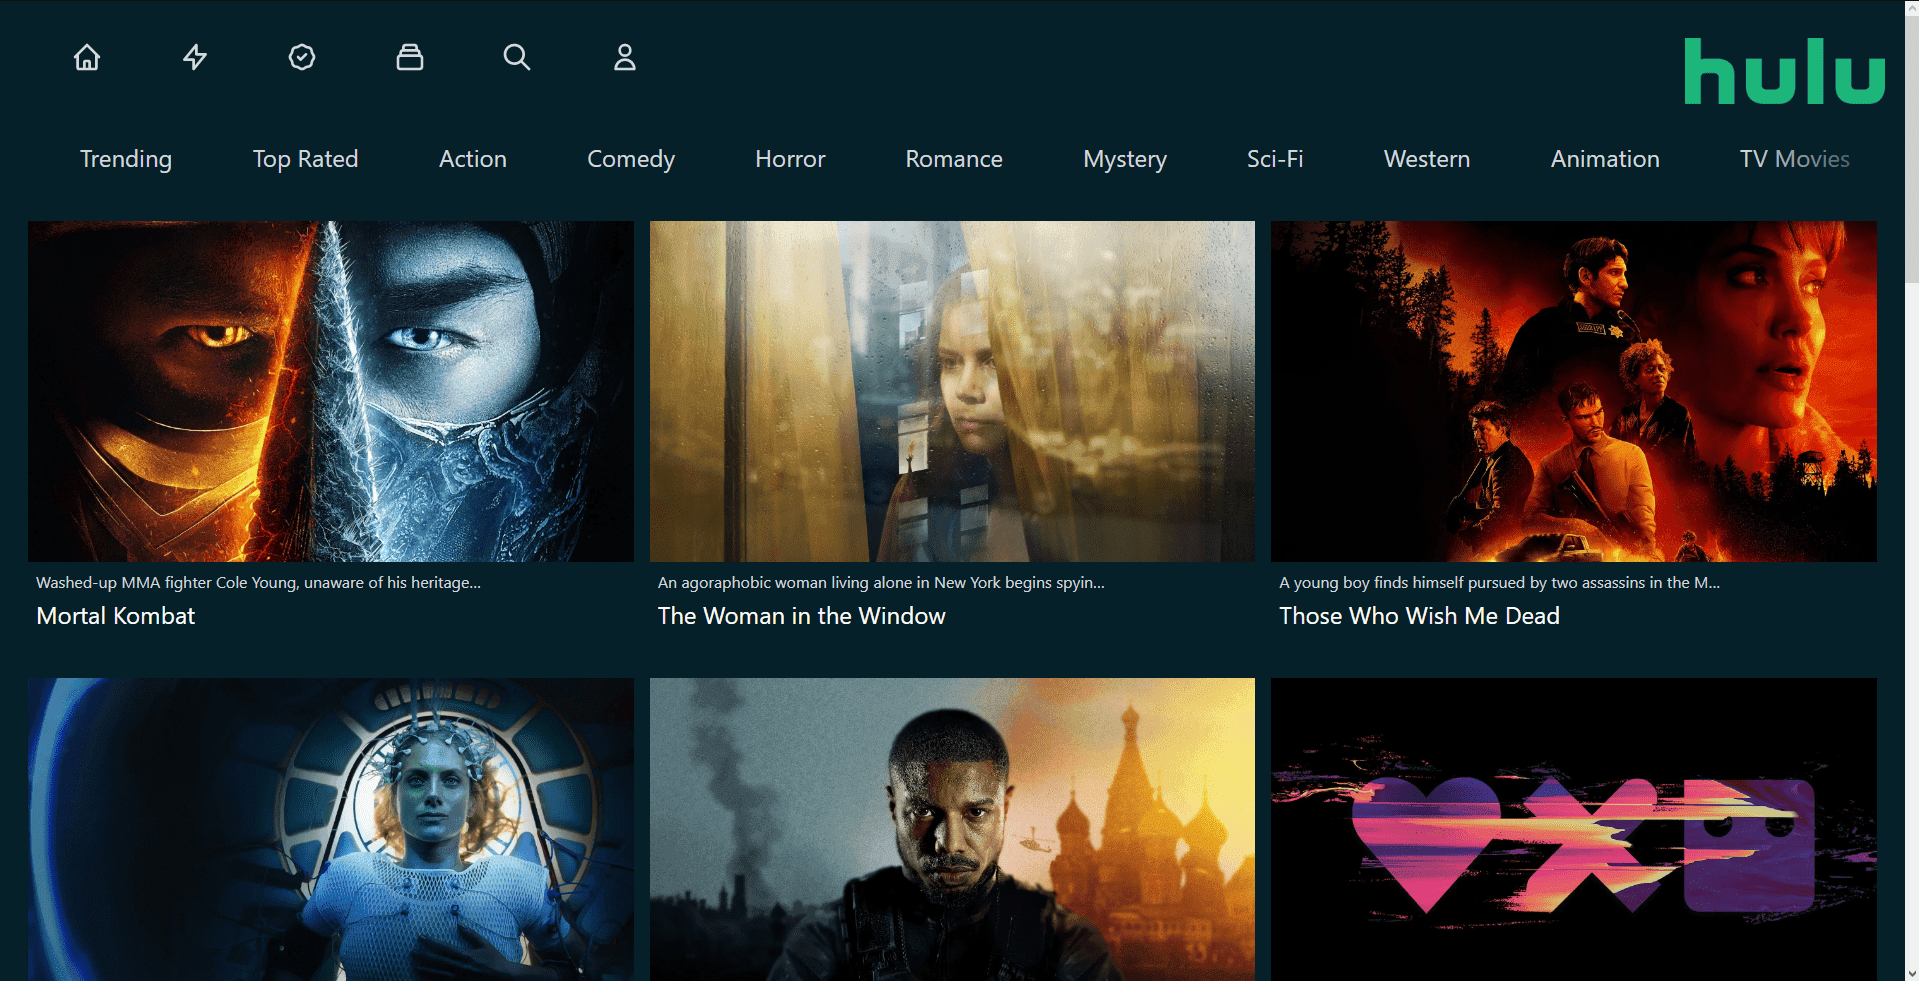The height and width of the screenshot is (981, 1919).
Task: Click the verified badge check icon
Action: pos(302,57)
